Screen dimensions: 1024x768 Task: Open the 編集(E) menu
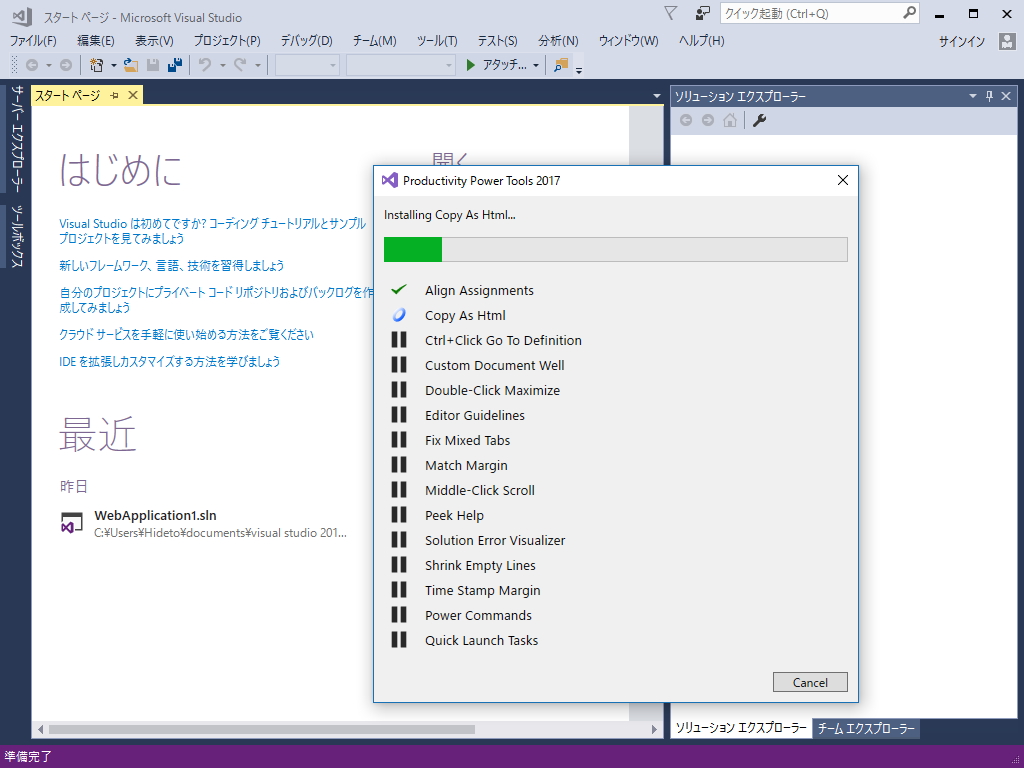pyautogui.click(x=96, y=41)
